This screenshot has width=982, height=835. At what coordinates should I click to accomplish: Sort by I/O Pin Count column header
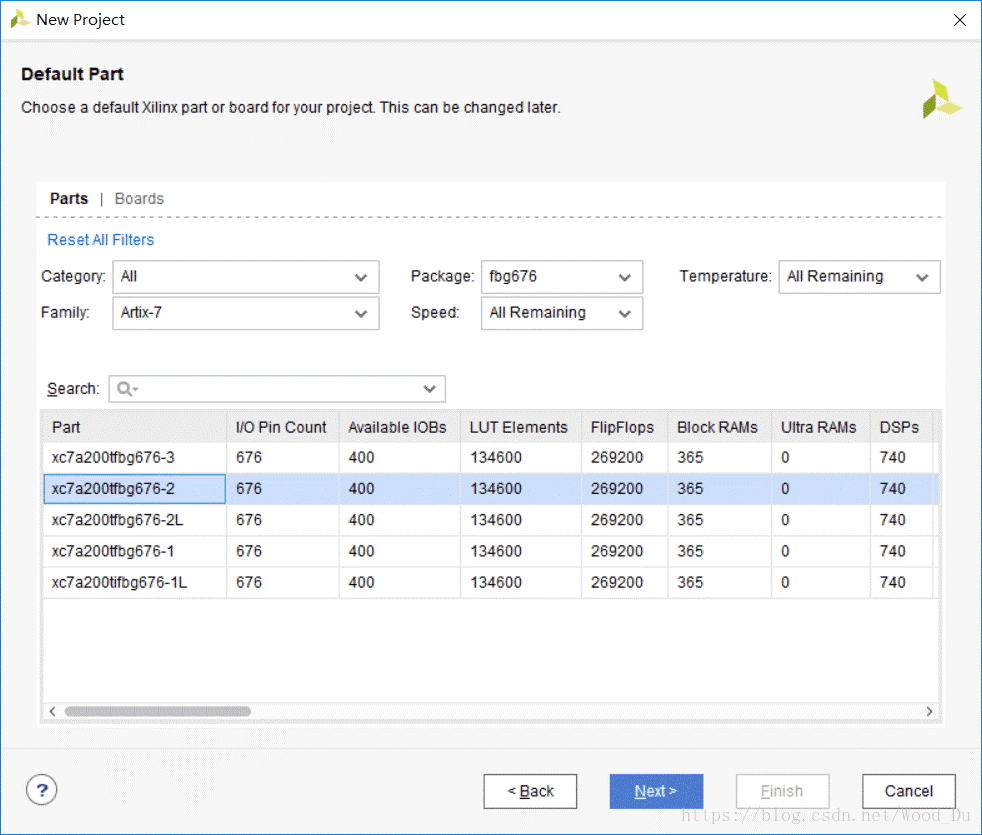[x=282, y=427]
